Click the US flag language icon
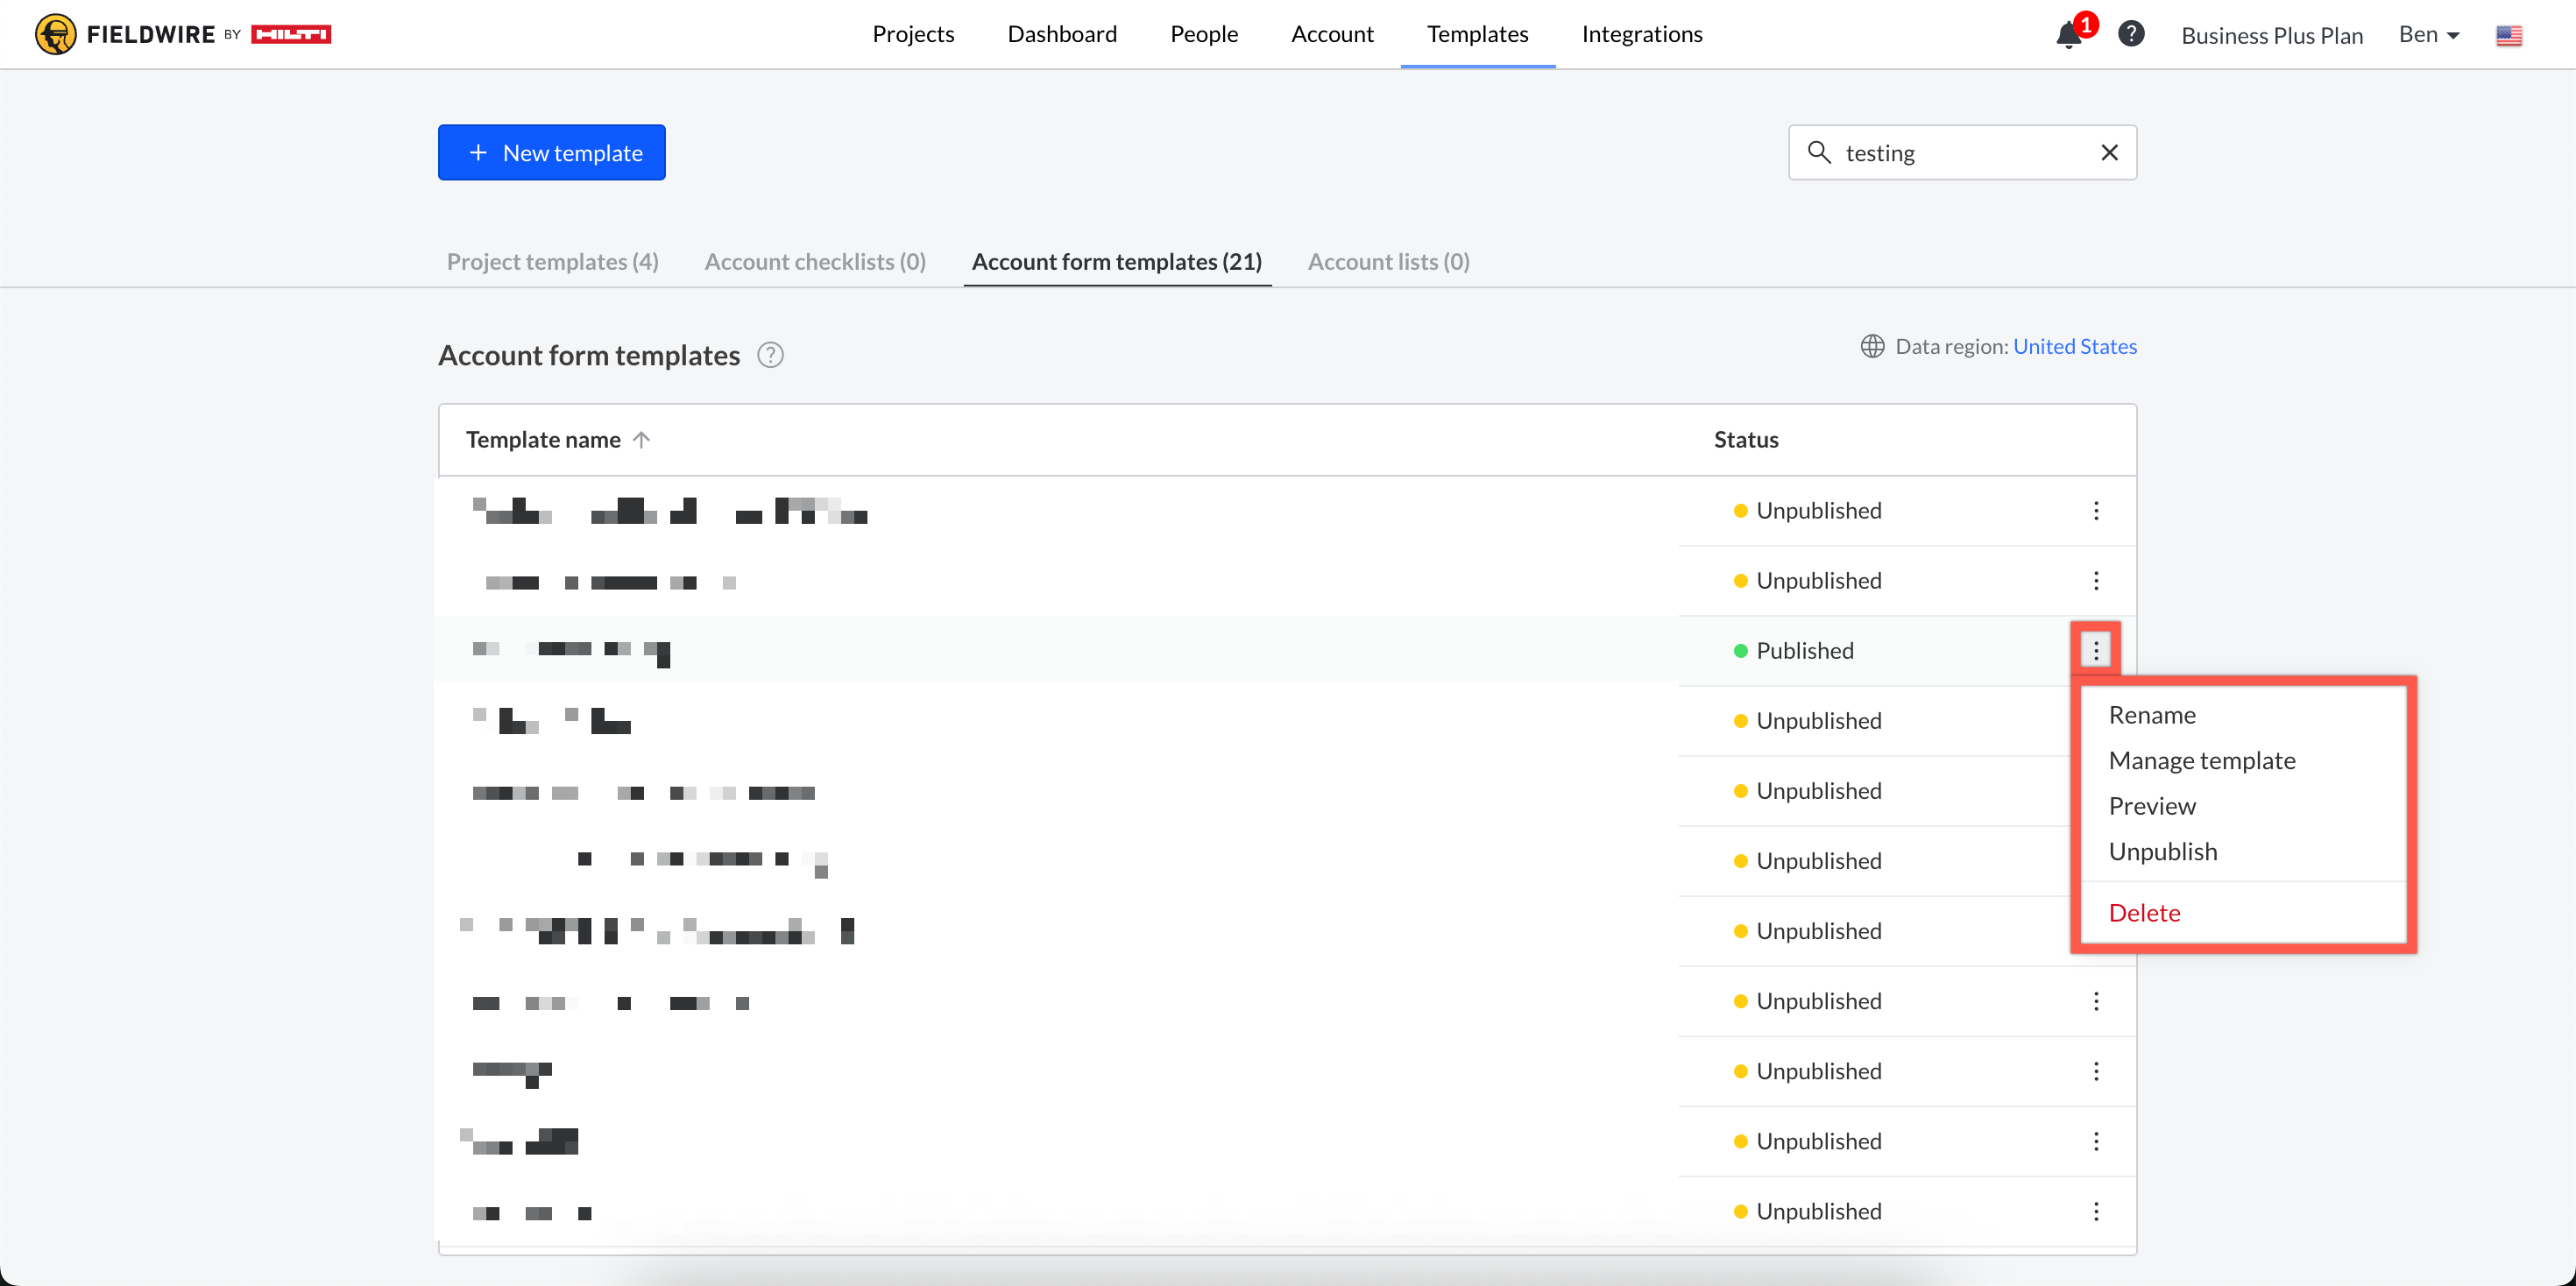The width and height of the screenshot is (2576, 1286). (2508, 36)
